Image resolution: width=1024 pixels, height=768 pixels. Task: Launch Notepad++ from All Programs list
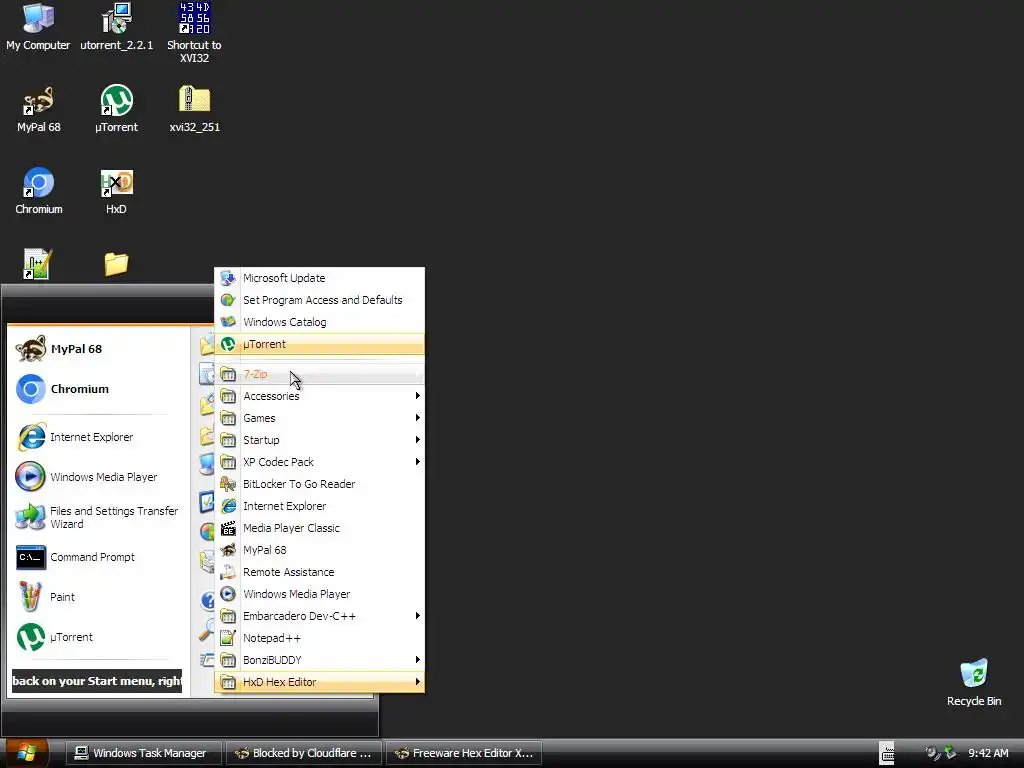click(319, 638)
